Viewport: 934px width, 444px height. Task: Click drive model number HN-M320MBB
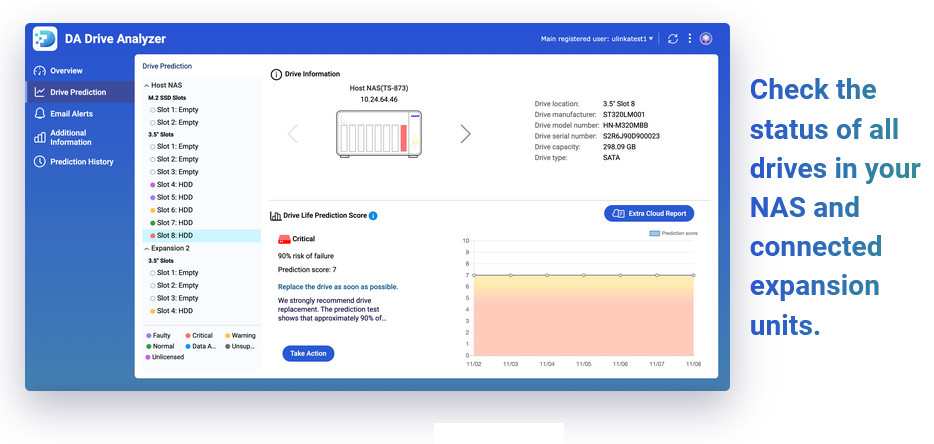point(625,126)
